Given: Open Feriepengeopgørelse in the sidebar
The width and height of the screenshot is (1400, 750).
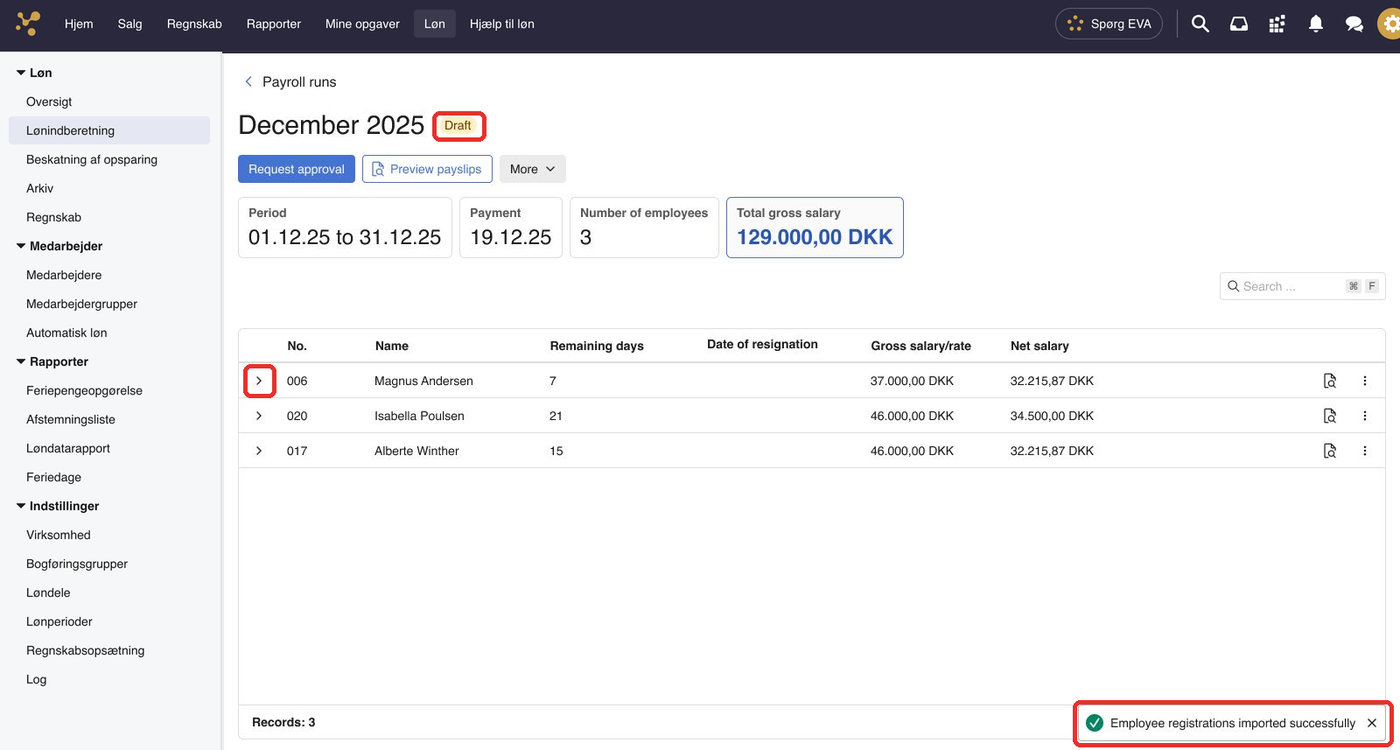Looking at the screenshot, I should [x=84, y=391].
